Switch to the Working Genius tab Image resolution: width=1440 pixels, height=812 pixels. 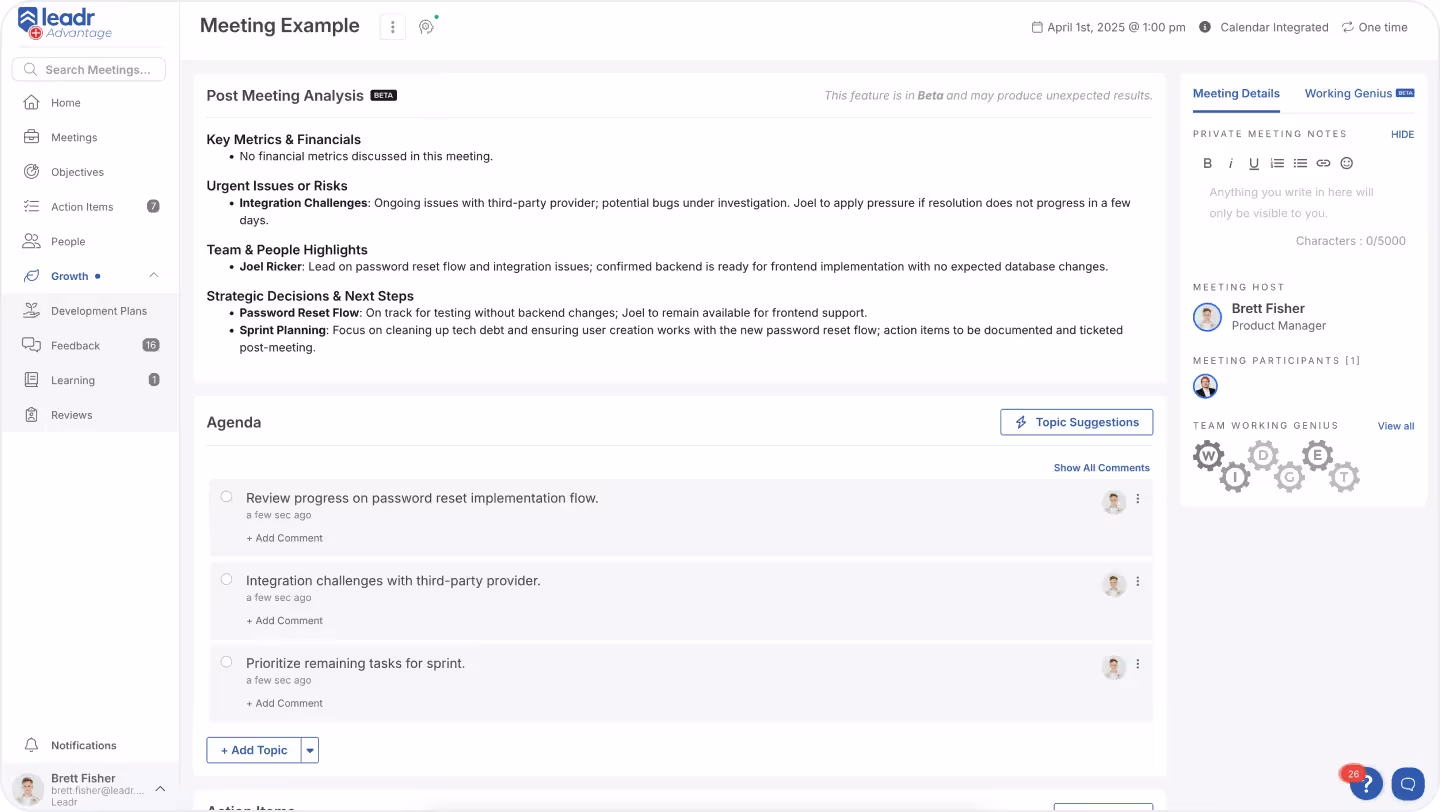(1359, 93)
